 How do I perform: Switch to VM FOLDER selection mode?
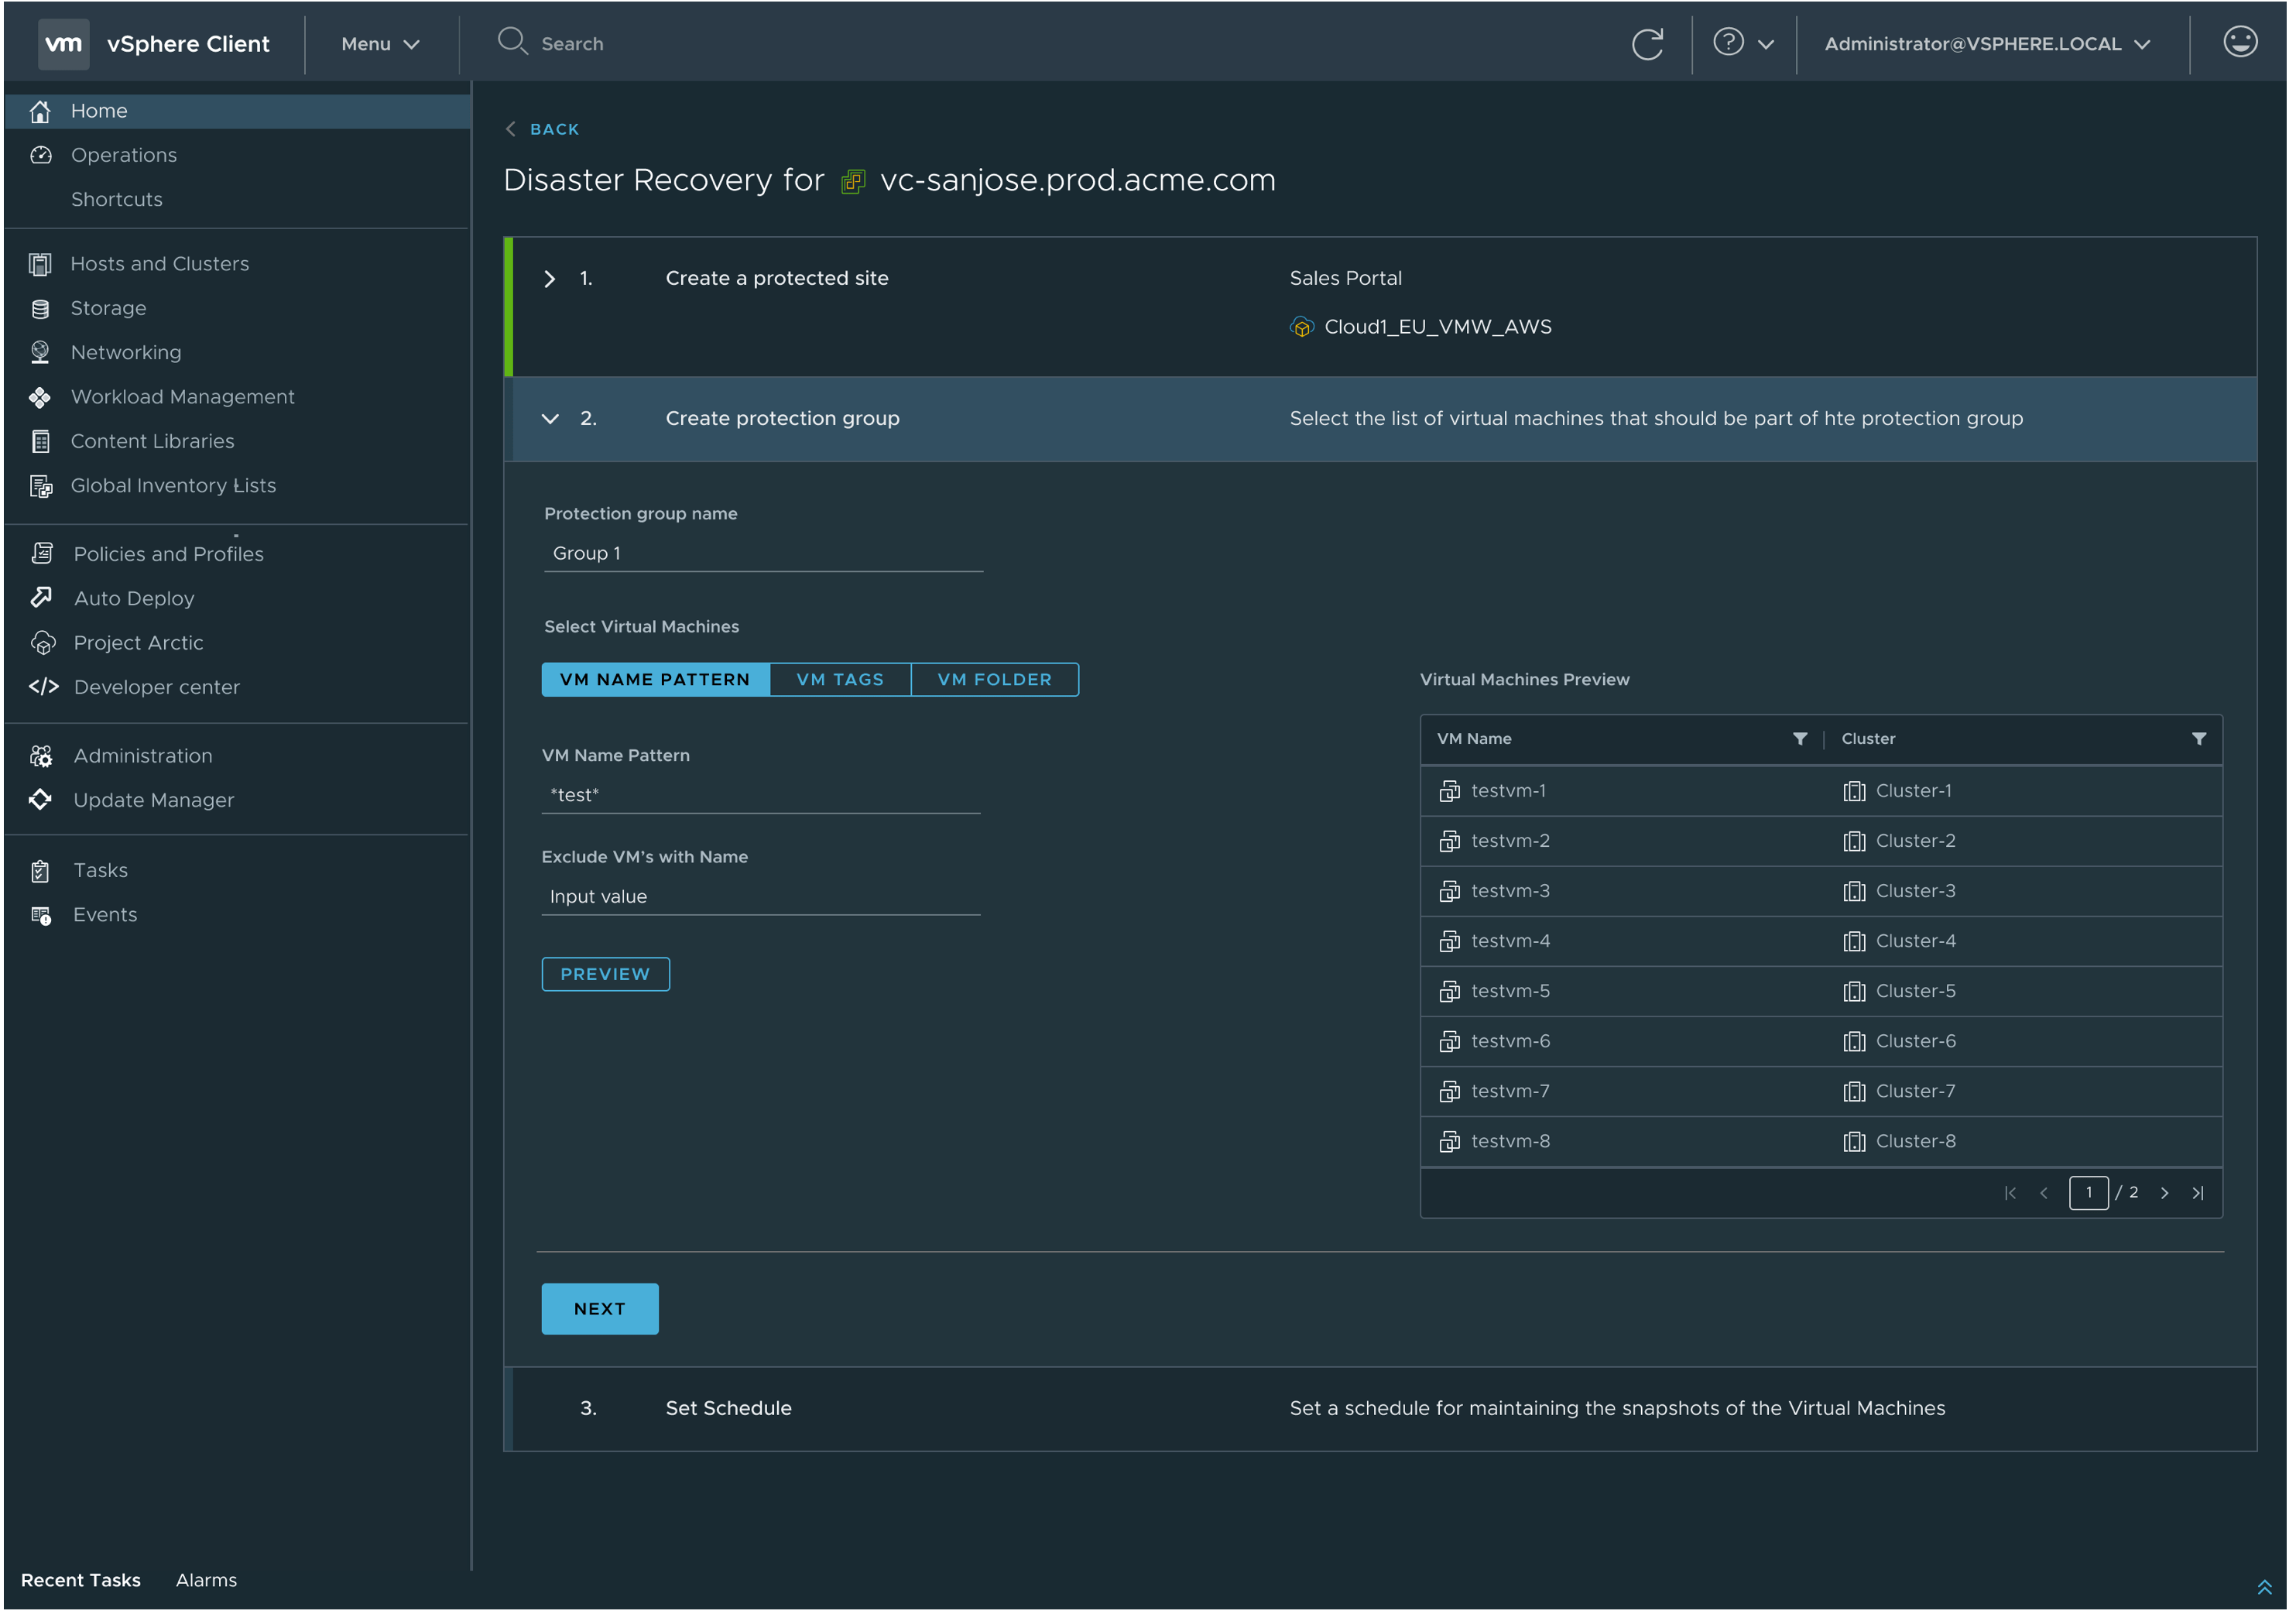tap(994, 680)
